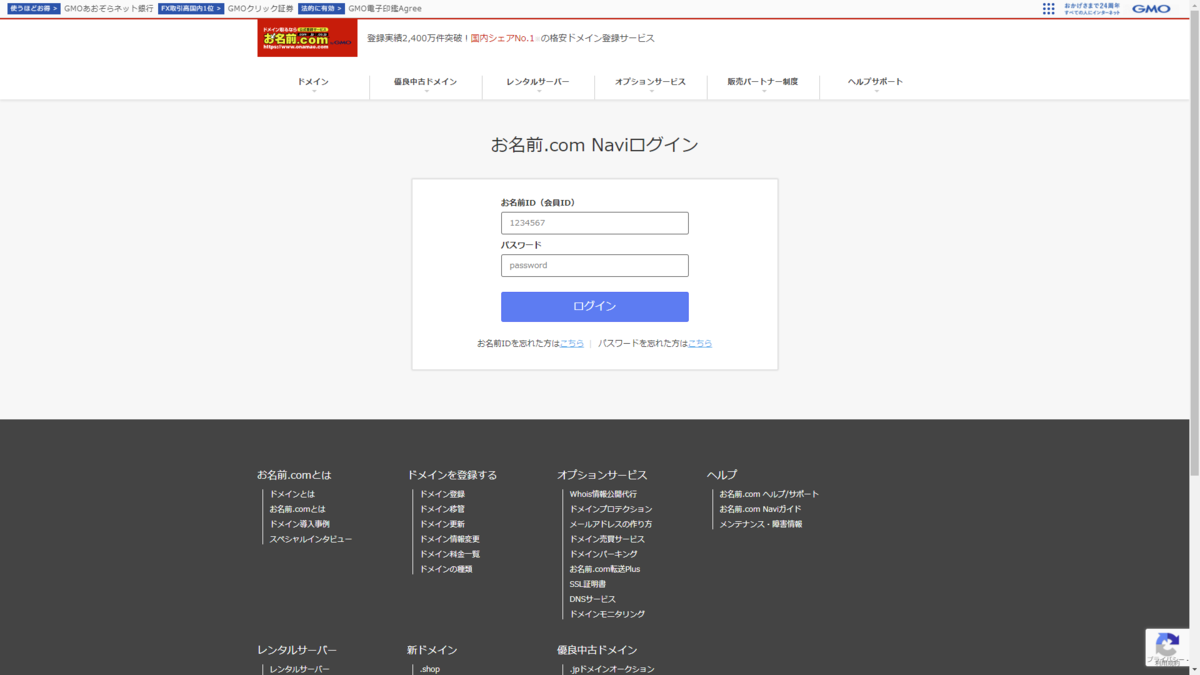Screen dimensions: 1200x675
Task: Open SSL証明書 link
Action: pyautogui.click(x=588, y=584)
